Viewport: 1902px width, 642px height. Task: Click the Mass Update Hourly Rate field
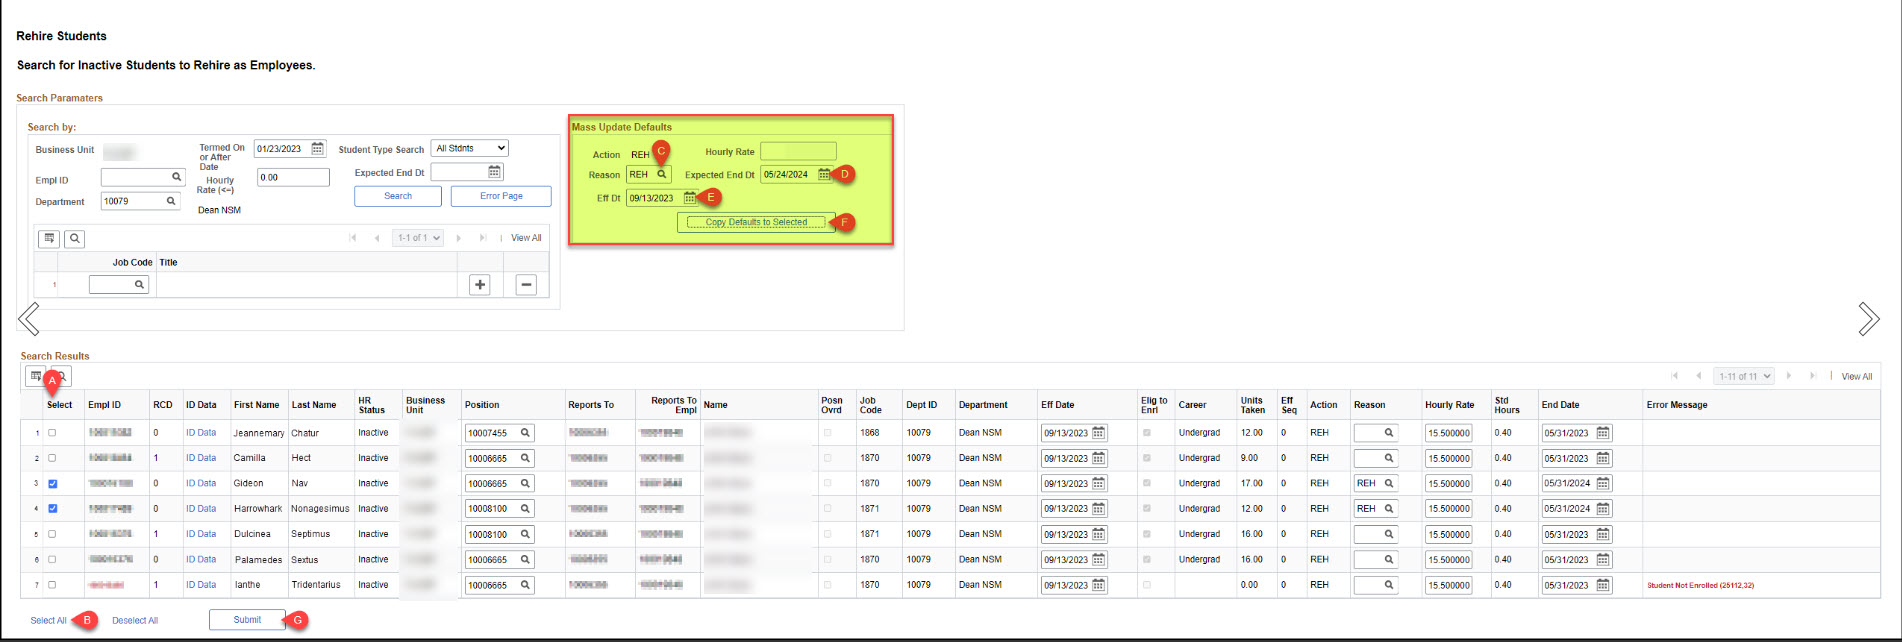point(798,151)
